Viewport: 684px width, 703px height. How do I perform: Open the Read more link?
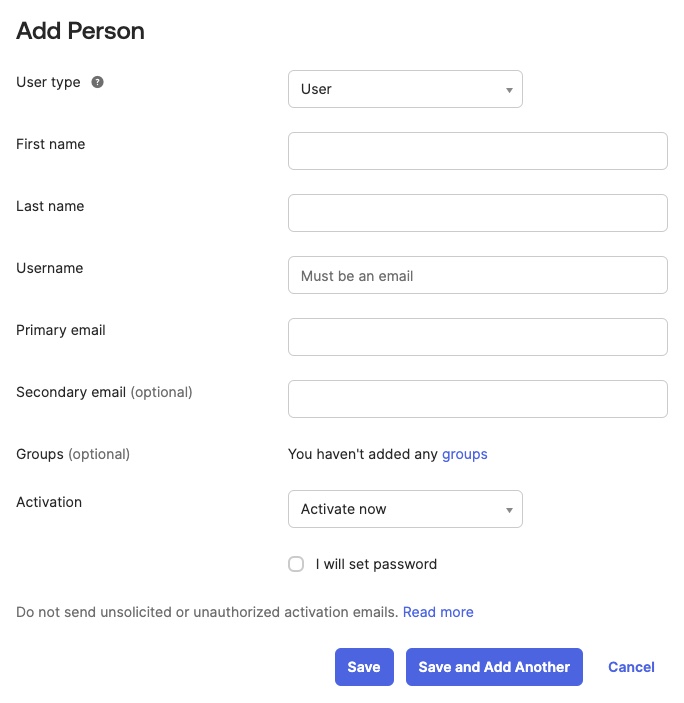438,612
